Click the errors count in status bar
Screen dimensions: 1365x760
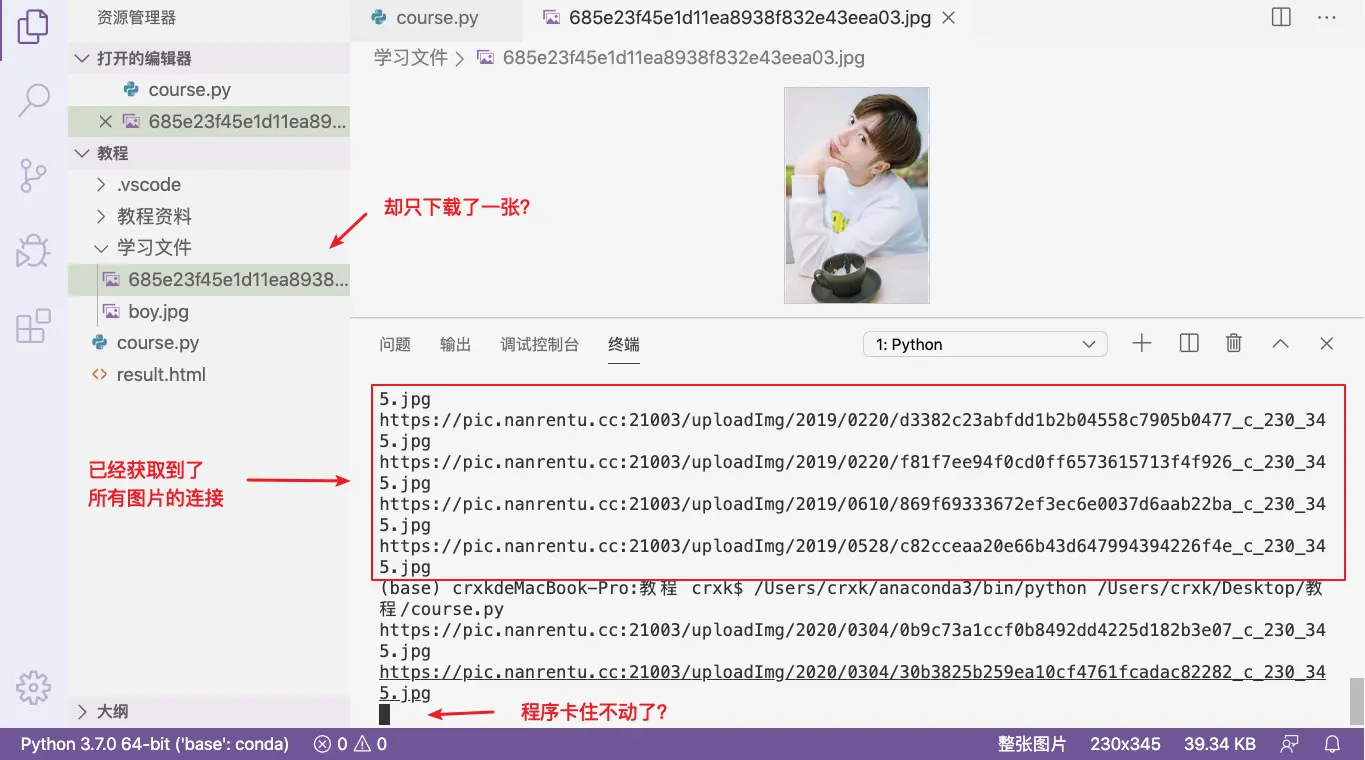click(330, 743)
